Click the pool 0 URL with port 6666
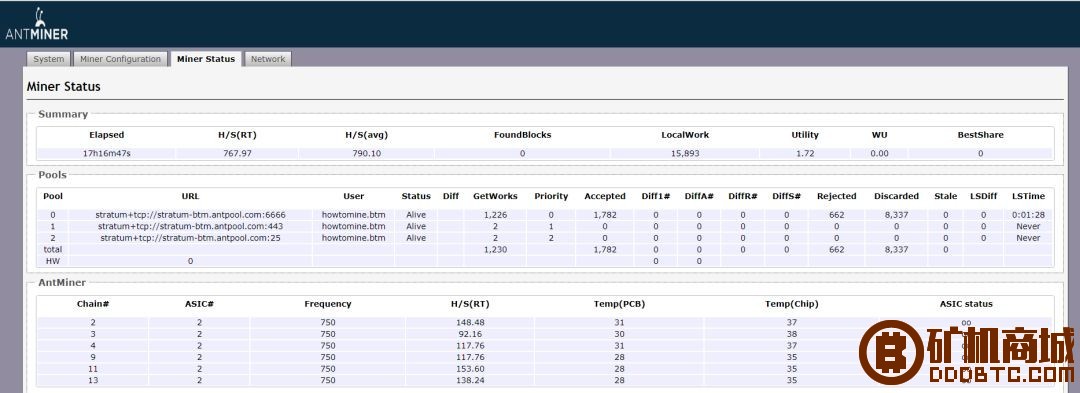The image size is (1080, 393). tap(191, 215)
